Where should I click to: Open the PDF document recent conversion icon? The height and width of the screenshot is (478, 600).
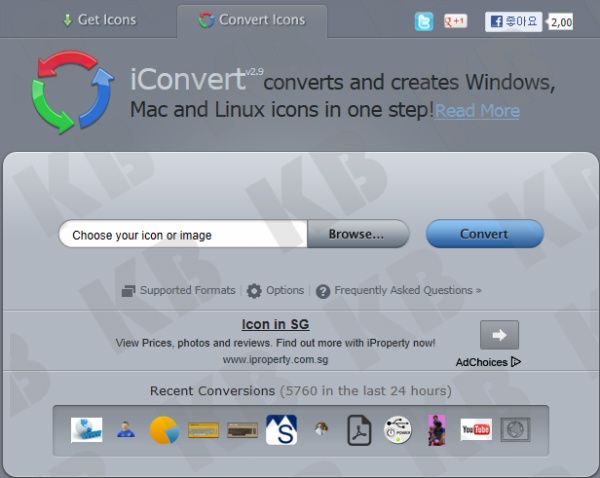[x=359, y=430]
